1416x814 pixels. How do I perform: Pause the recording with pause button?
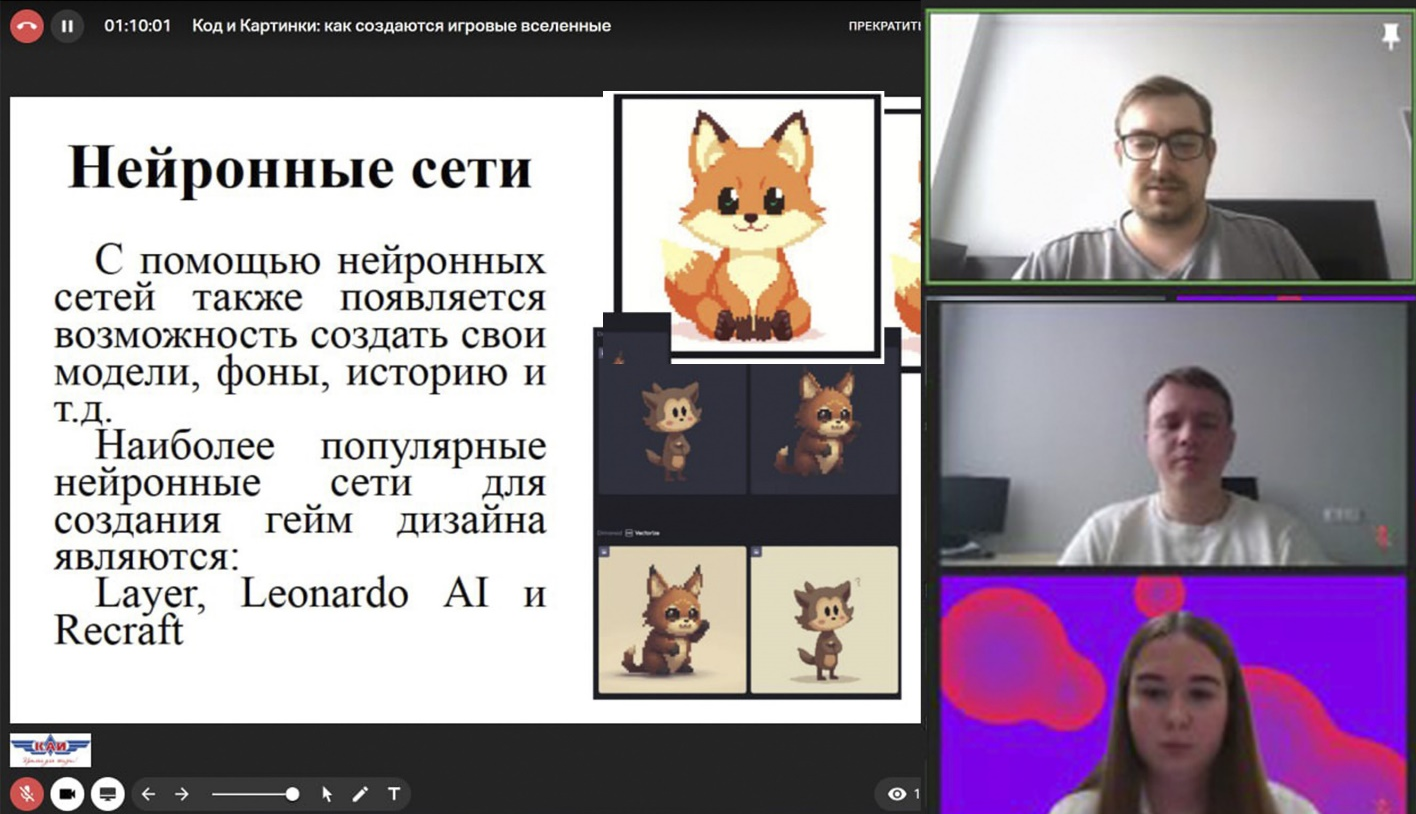[67, 26]
